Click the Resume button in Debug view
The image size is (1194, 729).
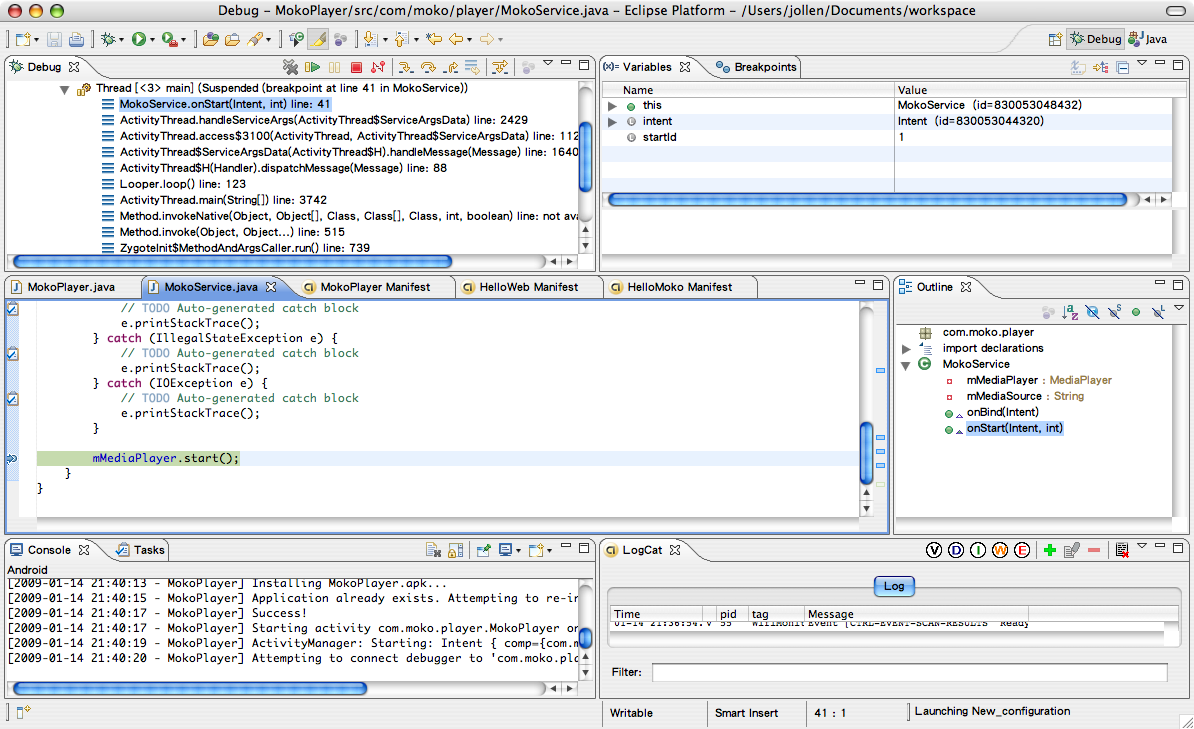tap(312, 67)
